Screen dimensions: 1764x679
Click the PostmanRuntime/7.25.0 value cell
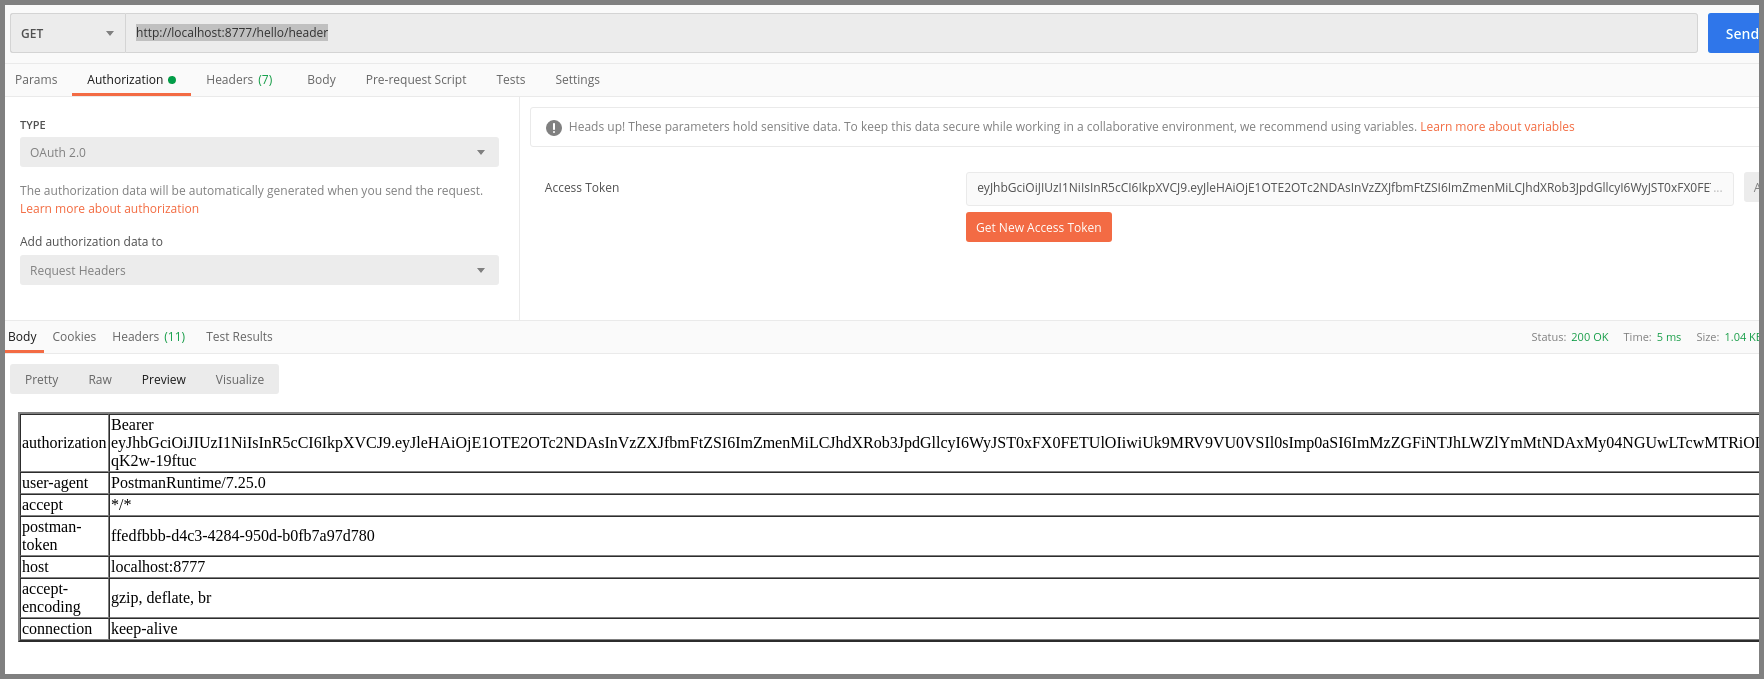tap(934, 483)
